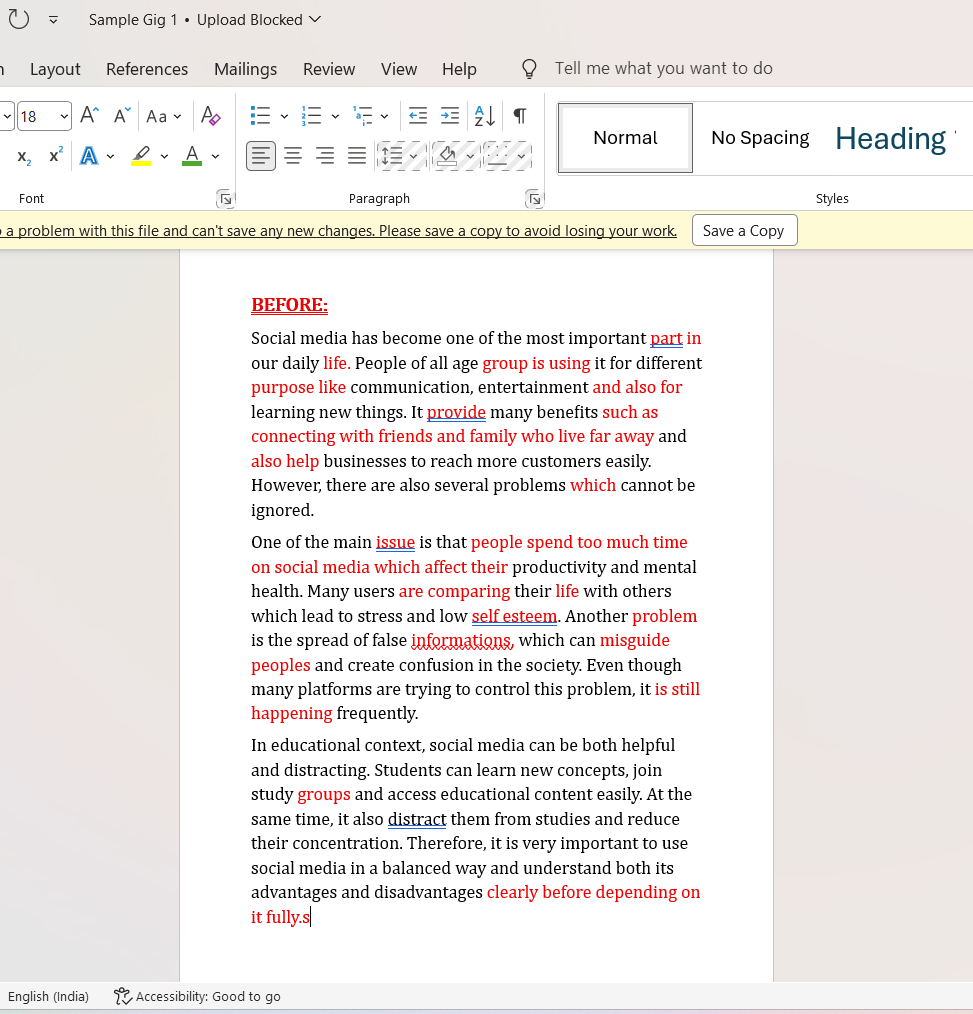The width and height of the screenshot is (973, 1014).
Task: Toggle center alignment
Action: [293, 156]
